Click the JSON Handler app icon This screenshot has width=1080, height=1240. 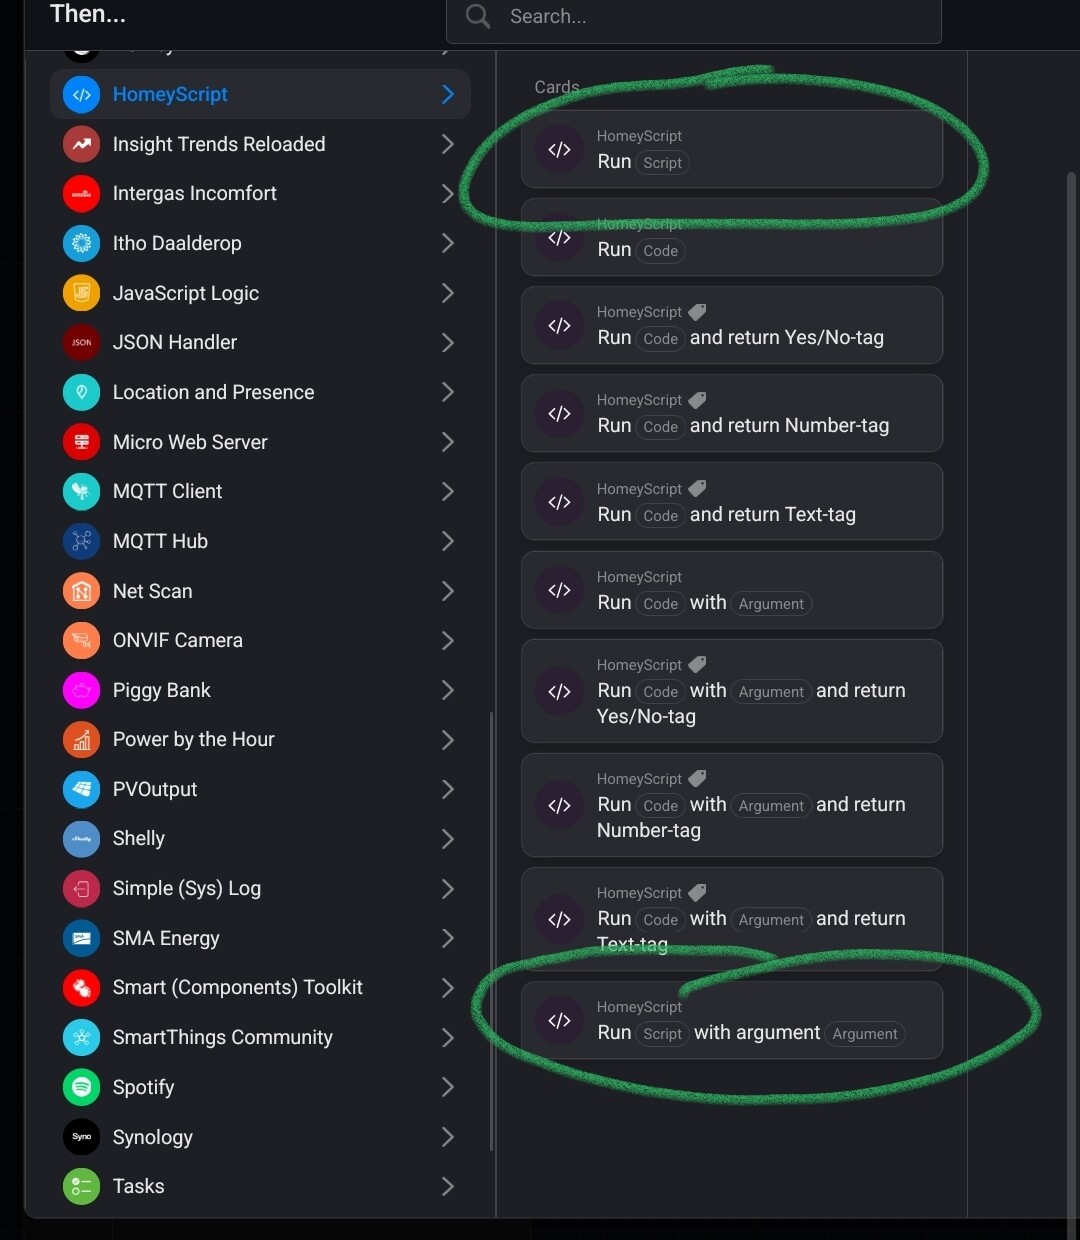(x=81, y=342)
